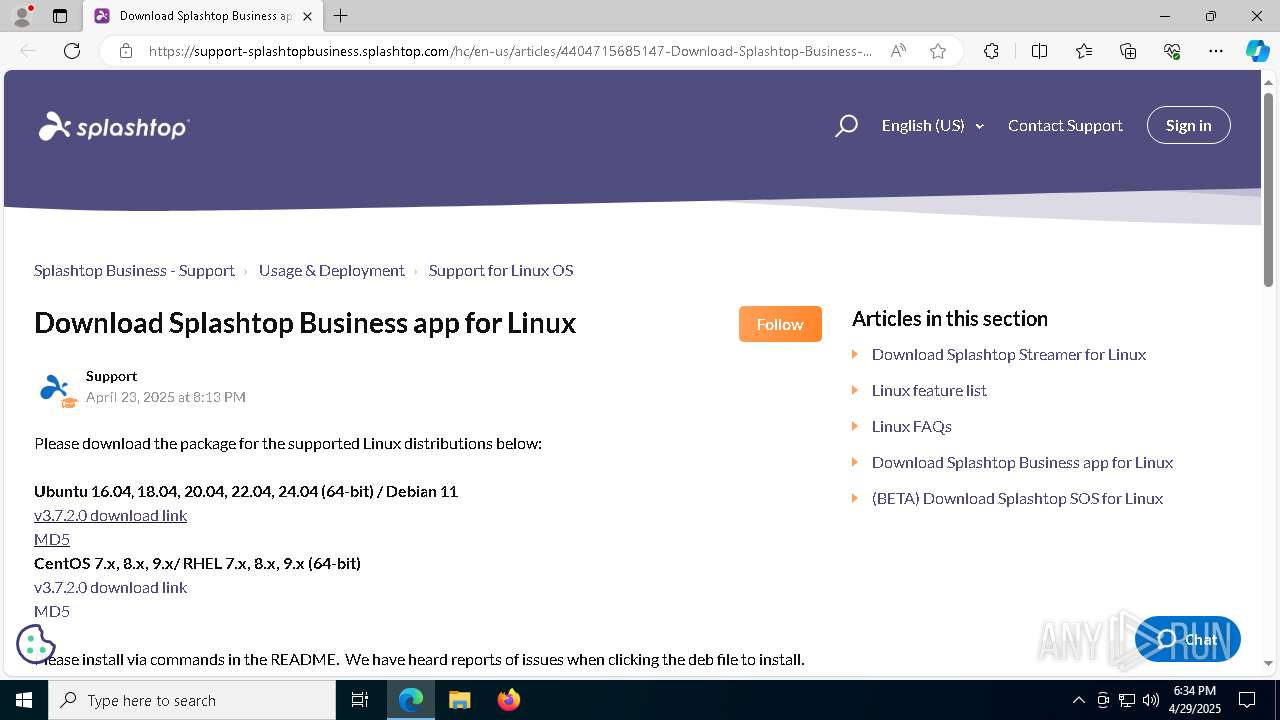Click the April 23, 2025 timestamp
Viewport: 1280px width, 720px height.
click(x=166, y=398)
